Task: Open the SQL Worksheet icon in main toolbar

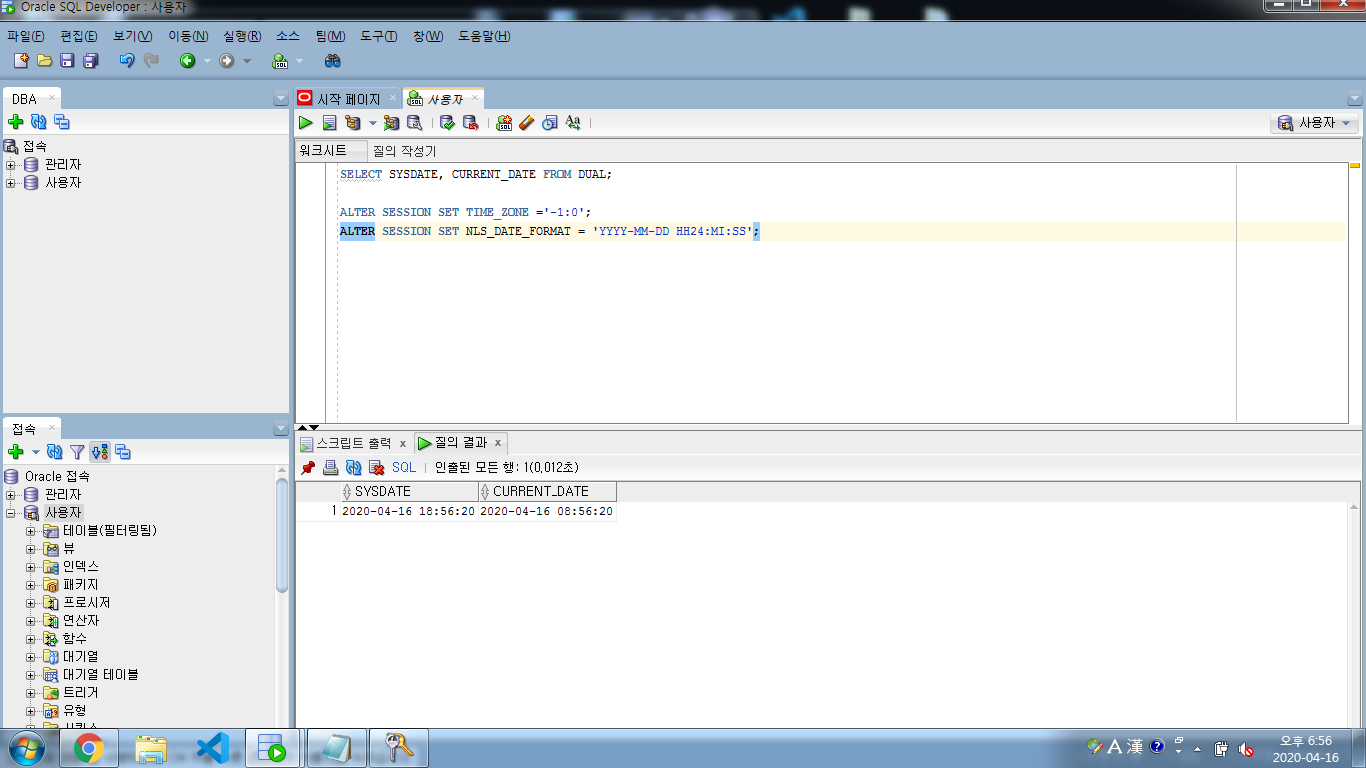Action: pos(280,61)
